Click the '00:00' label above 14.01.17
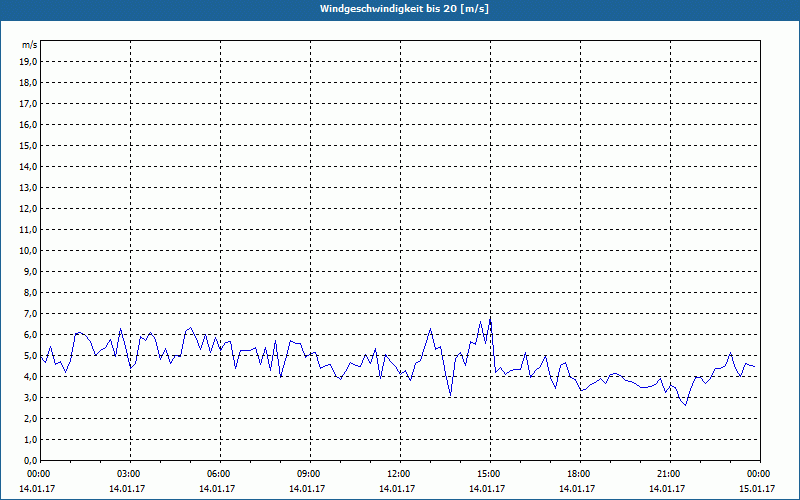Image resolution: width=800 pixels, height=500 pixels. [38, 474]
